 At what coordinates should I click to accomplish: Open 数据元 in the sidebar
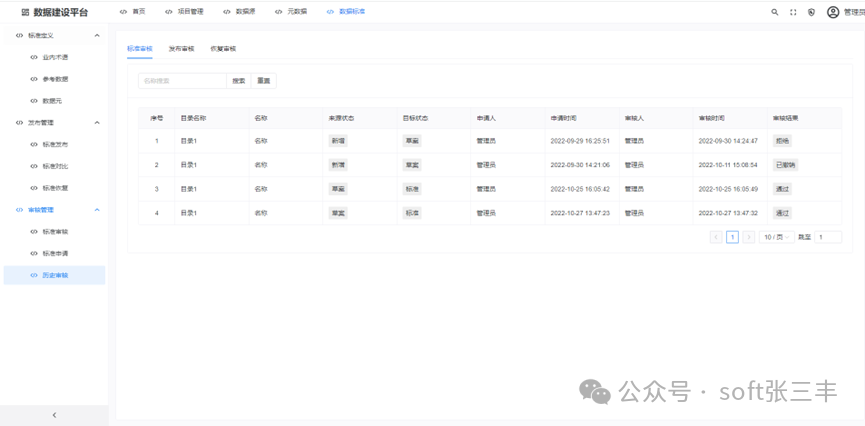(54, 101)
